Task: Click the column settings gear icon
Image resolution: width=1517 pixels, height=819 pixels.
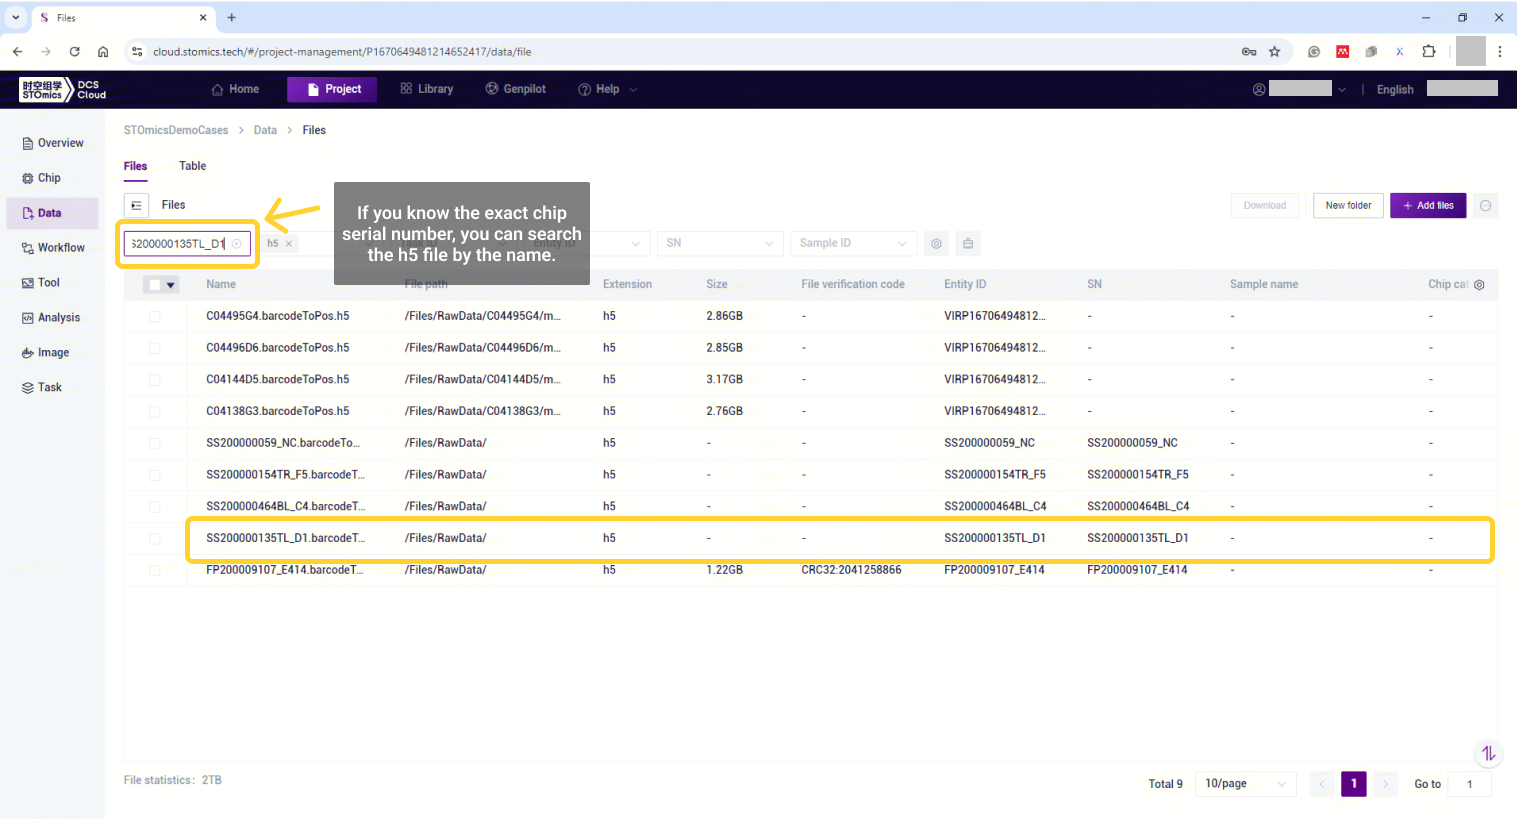Action: click(x=1479, y=285)
